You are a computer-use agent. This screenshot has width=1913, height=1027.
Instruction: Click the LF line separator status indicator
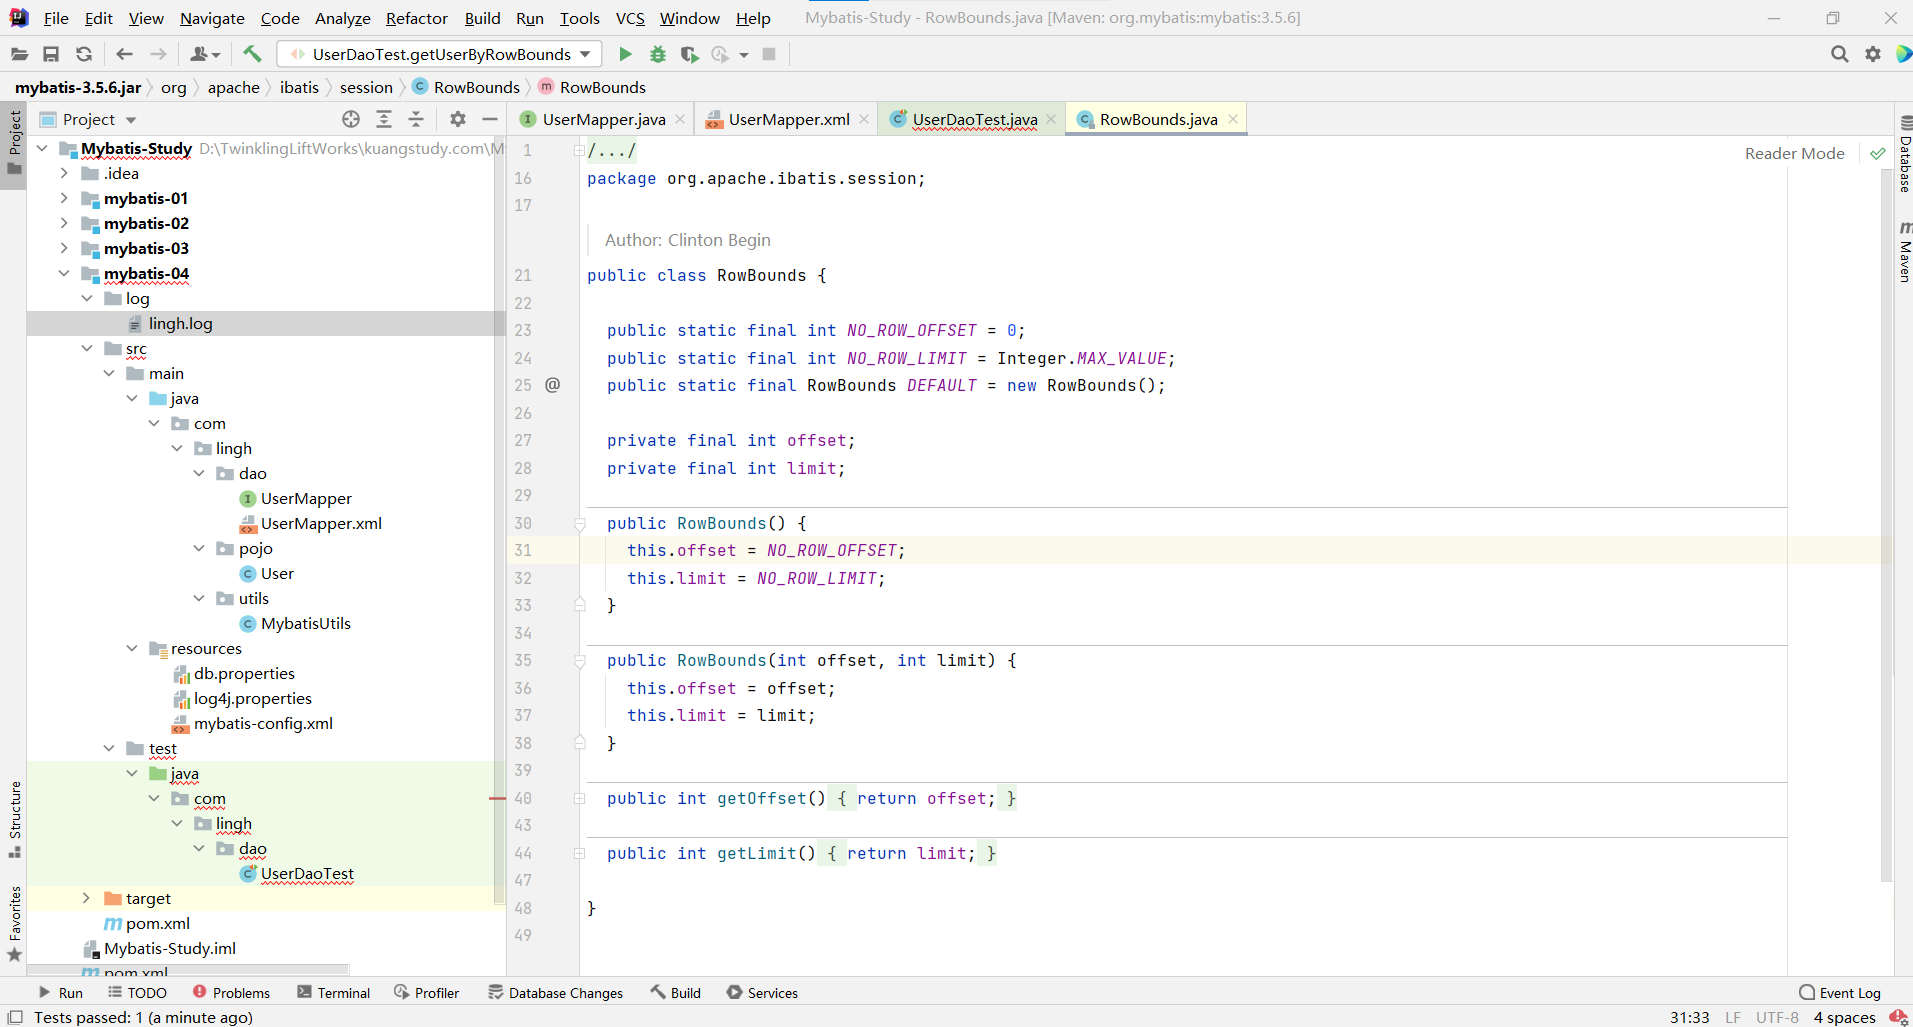(1733, 1017)
